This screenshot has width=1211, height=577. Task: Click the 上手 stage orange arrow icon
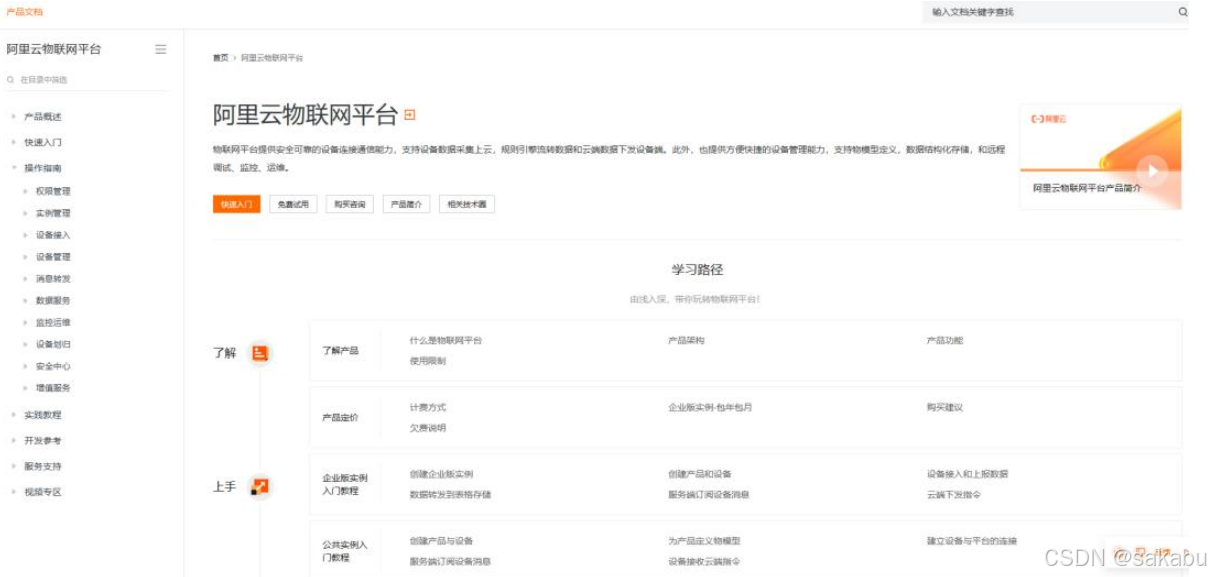[259, 487]
